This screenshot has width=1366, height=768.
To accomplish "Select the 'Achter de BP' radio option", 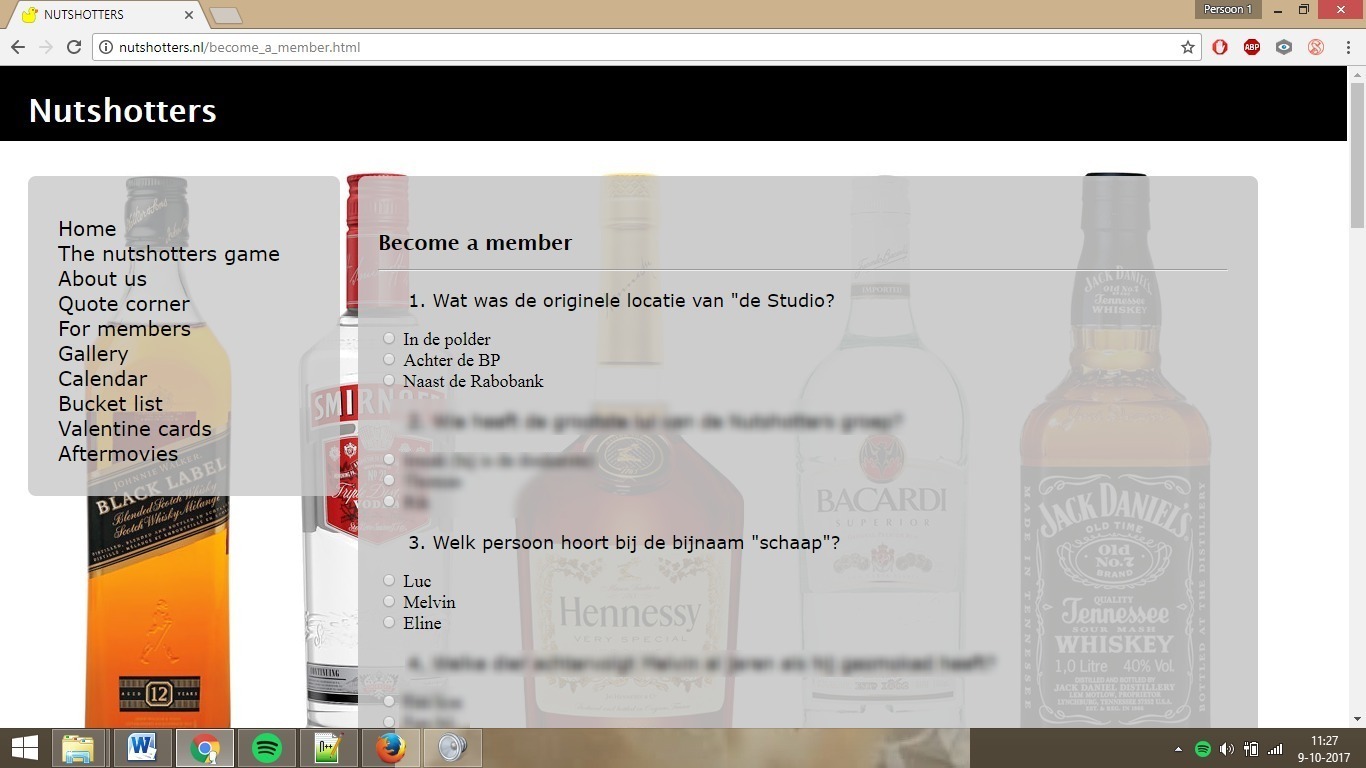I will [x=389, y=359].
